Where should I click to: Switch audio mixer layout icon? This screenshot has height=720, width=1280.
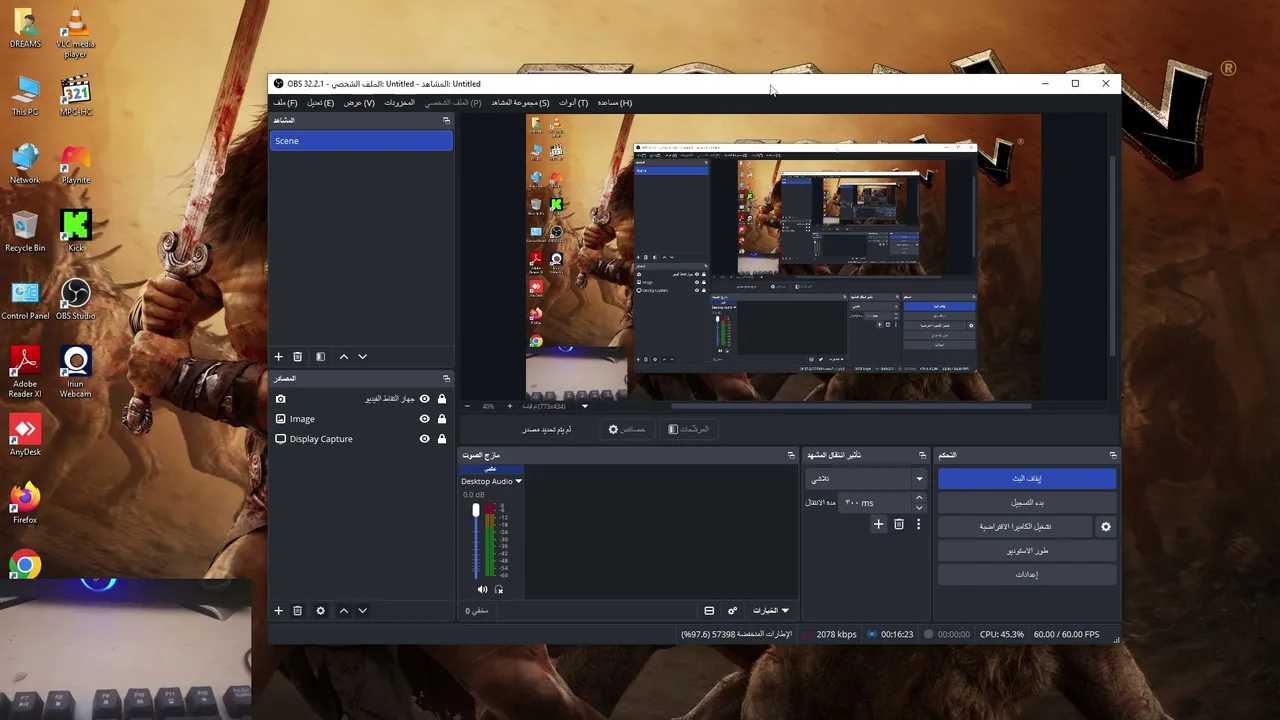(709, 610)
